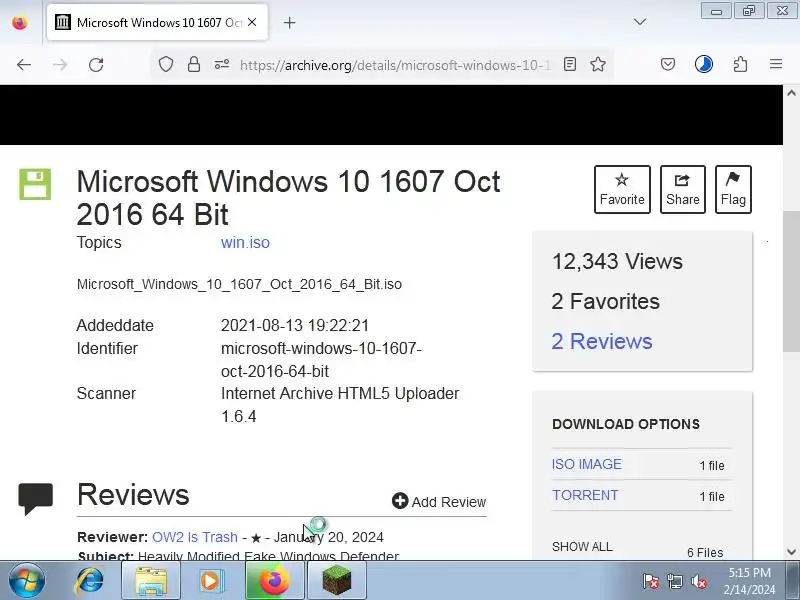Click the page vertical scrollbar thumb

click(x=791, y=281)
